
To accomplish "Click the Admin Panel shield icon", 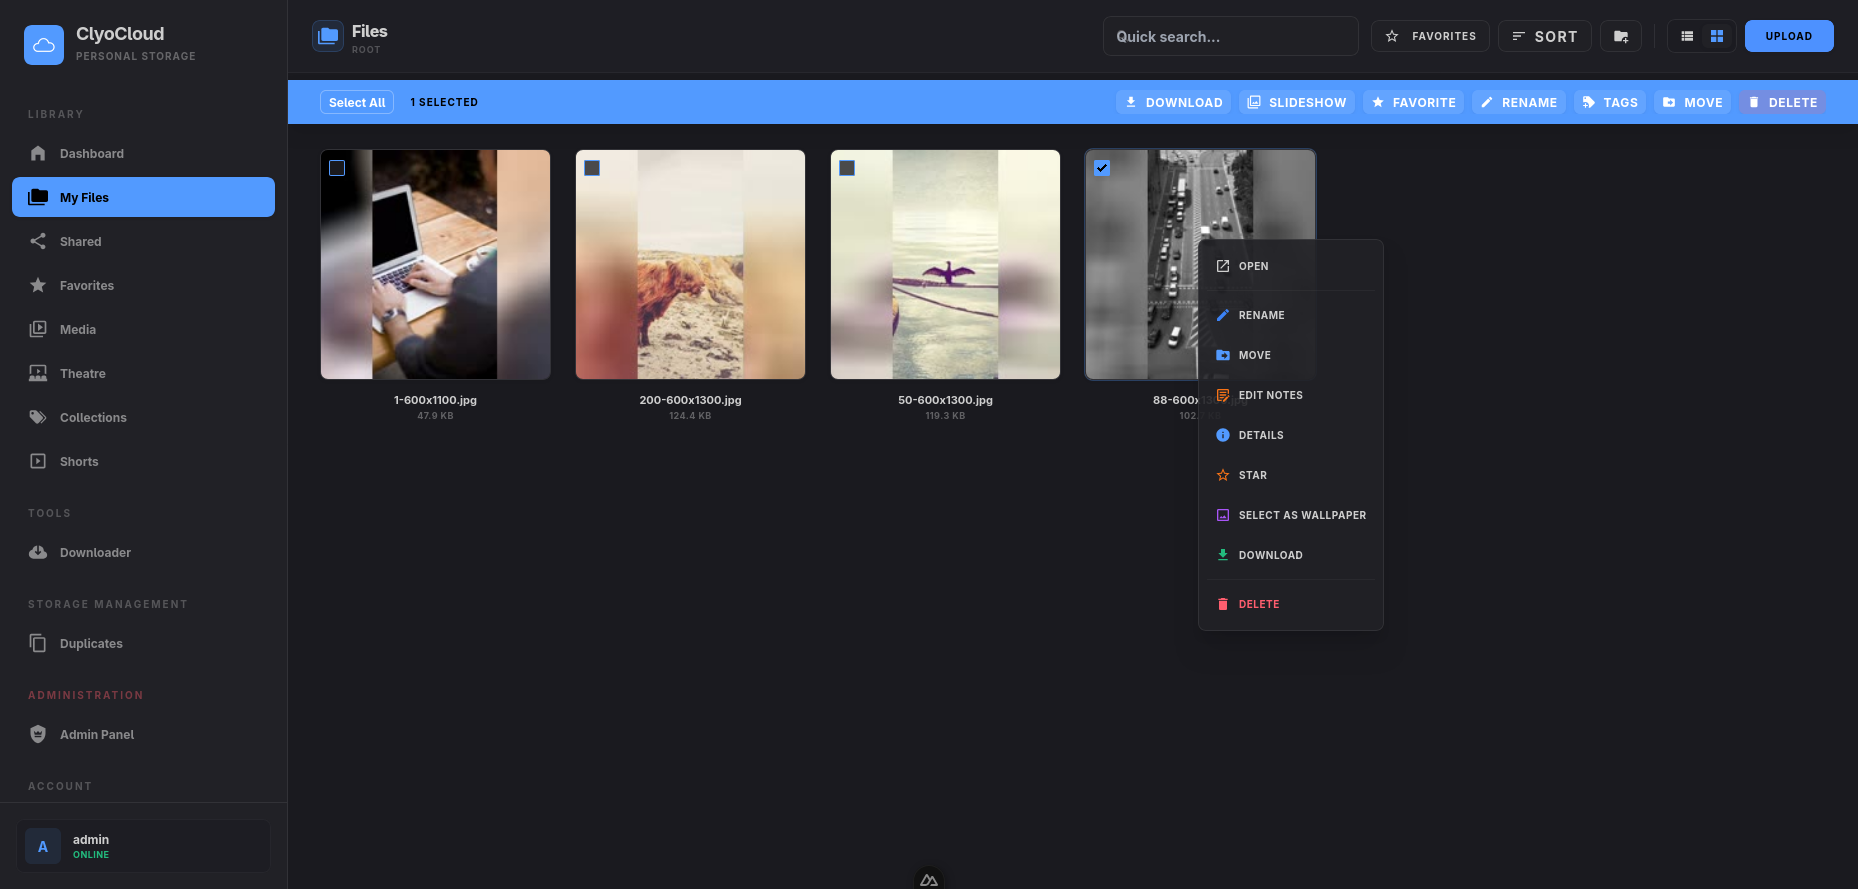I will tap(38, 734).
